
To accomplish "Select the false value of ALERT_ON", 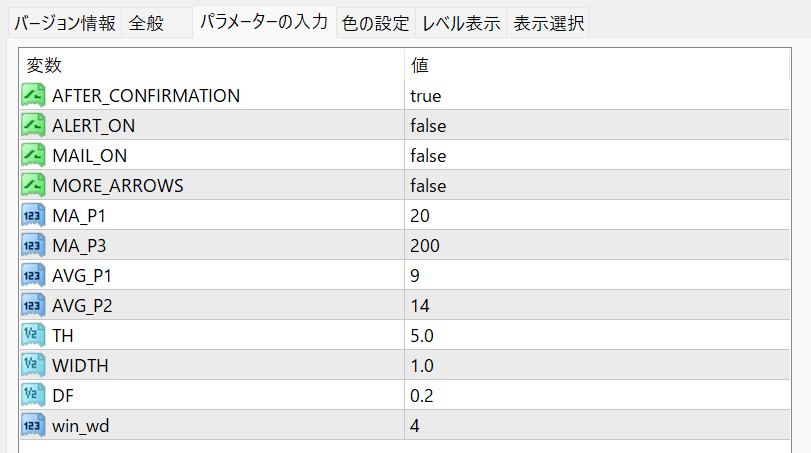I will [428, 126].
